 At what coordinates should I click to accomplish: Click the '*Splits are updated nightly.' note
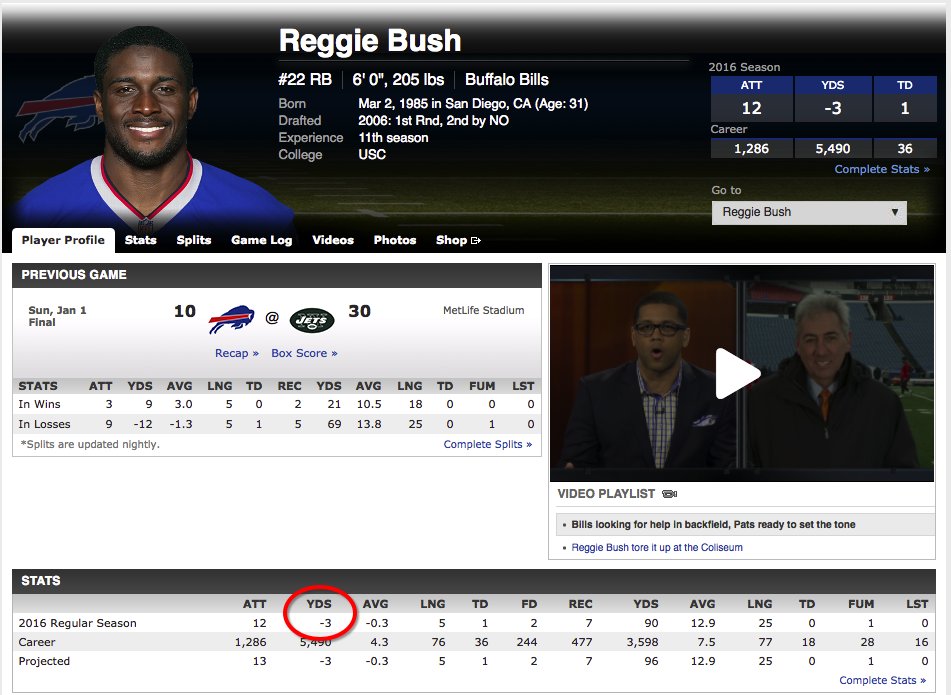90,444
